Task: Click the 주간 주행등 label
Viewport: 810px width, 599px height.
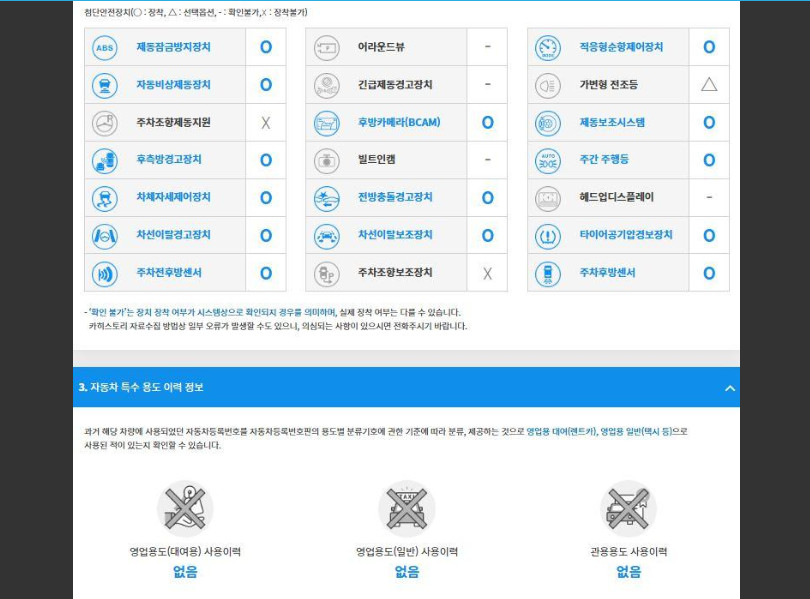Action: [x=604, y=160]
